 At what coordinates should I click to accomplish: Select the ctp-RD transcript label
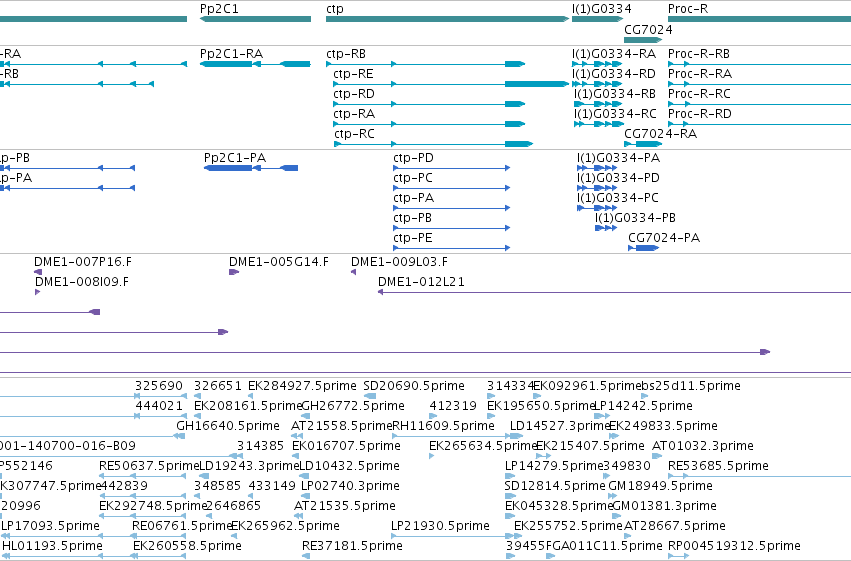(354, 94)
